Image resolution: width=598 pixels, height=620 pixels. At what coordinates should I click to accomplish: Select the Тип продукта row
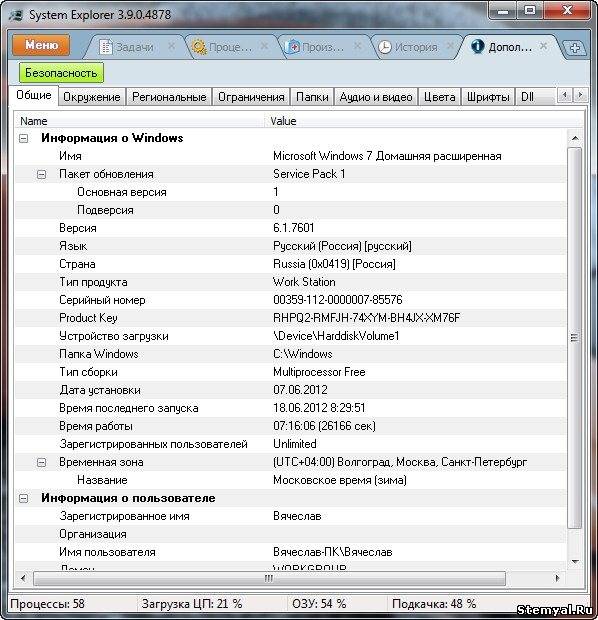click(x=291, y=282)
